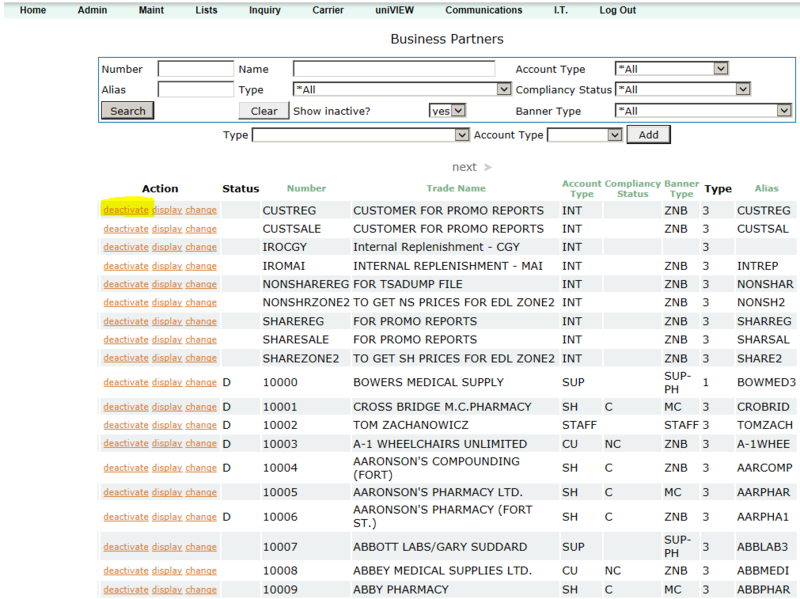Open the Account Type filter dropdown
This screenshot has width=800, height=599.
click(671, 68)
